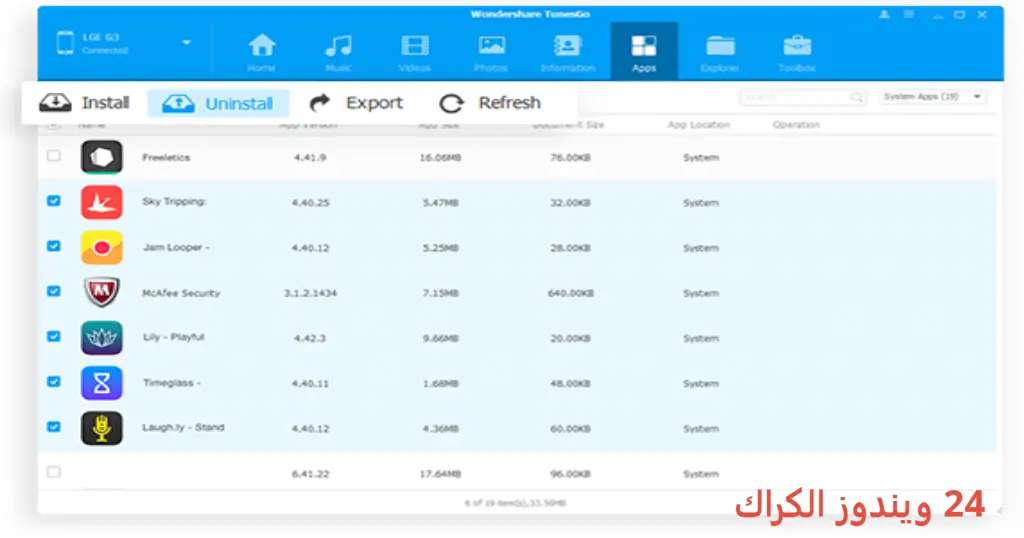
Task: Click the Lily lotus app icon
Action: click(101, 337)
